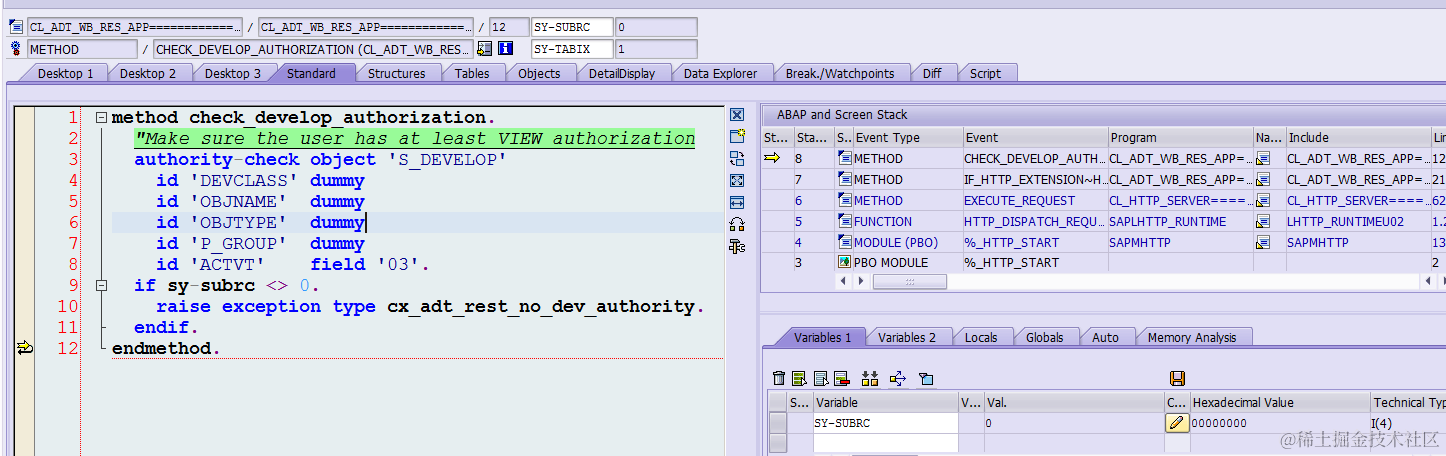Open the Data Explorer tab
Viewport: 1446px width, 456px height.
point(720,73)
